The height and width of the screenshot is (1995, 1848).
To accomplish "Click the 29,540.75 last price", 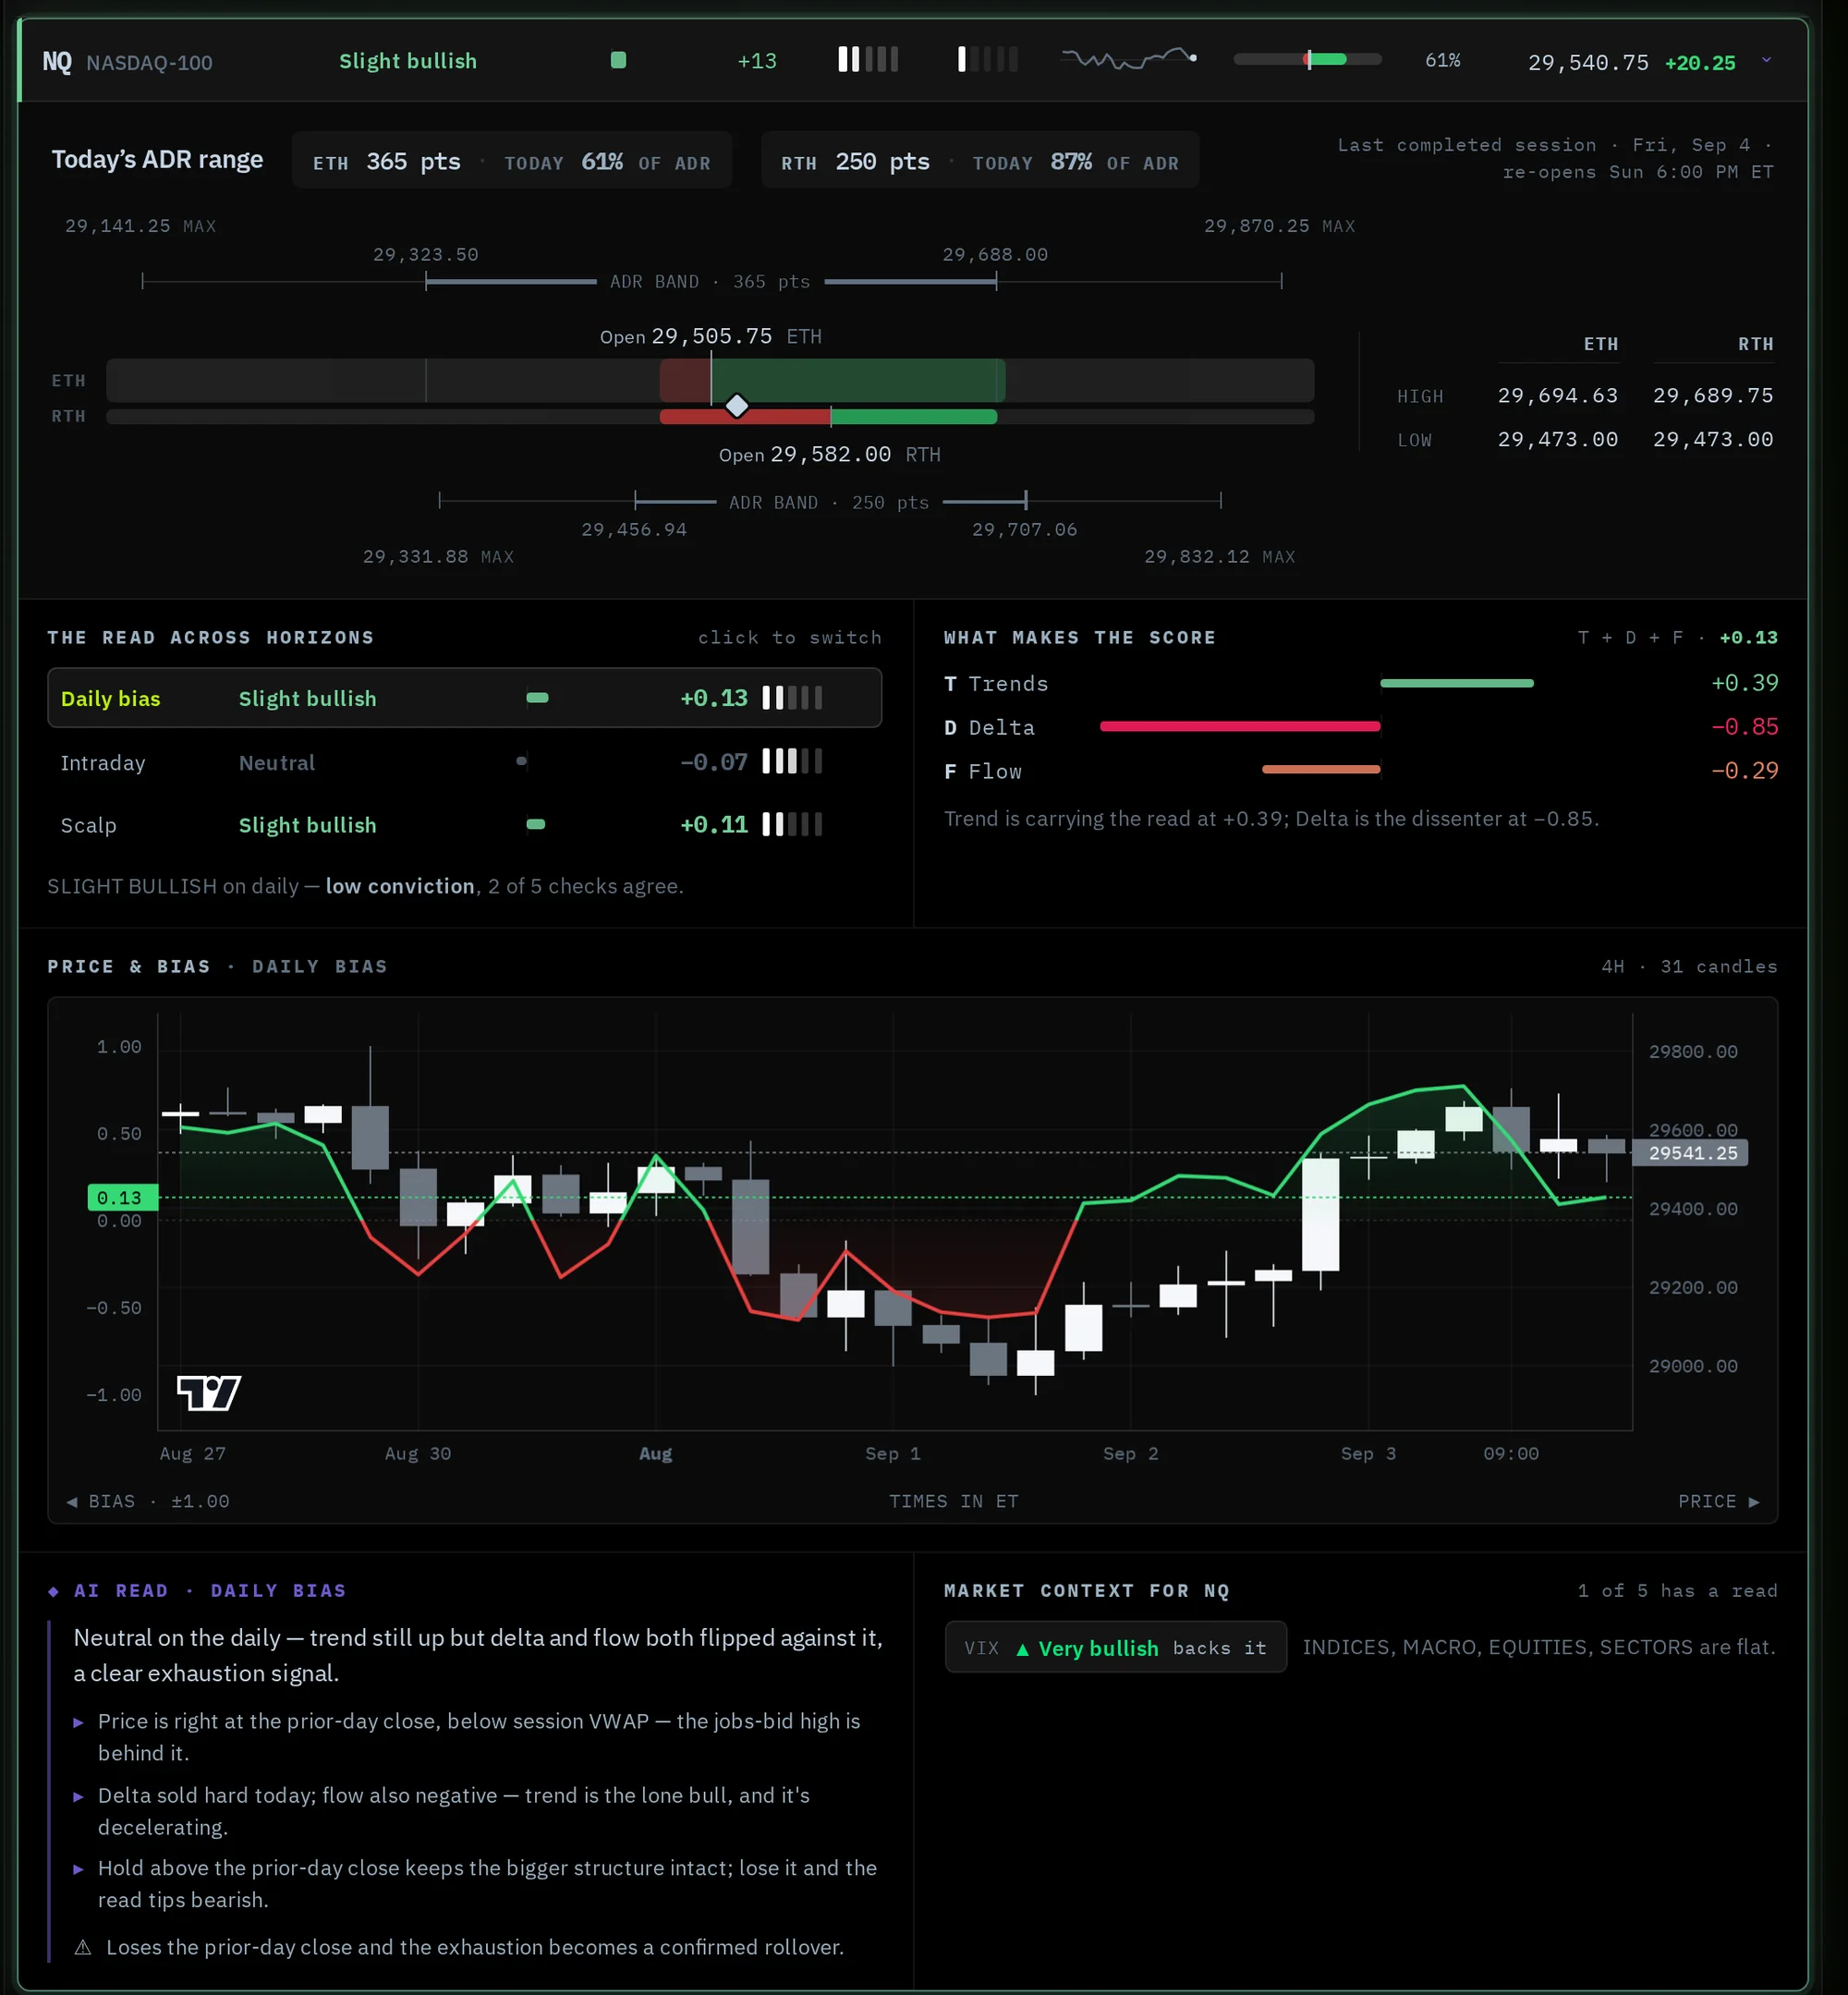I will point(1588,62).
